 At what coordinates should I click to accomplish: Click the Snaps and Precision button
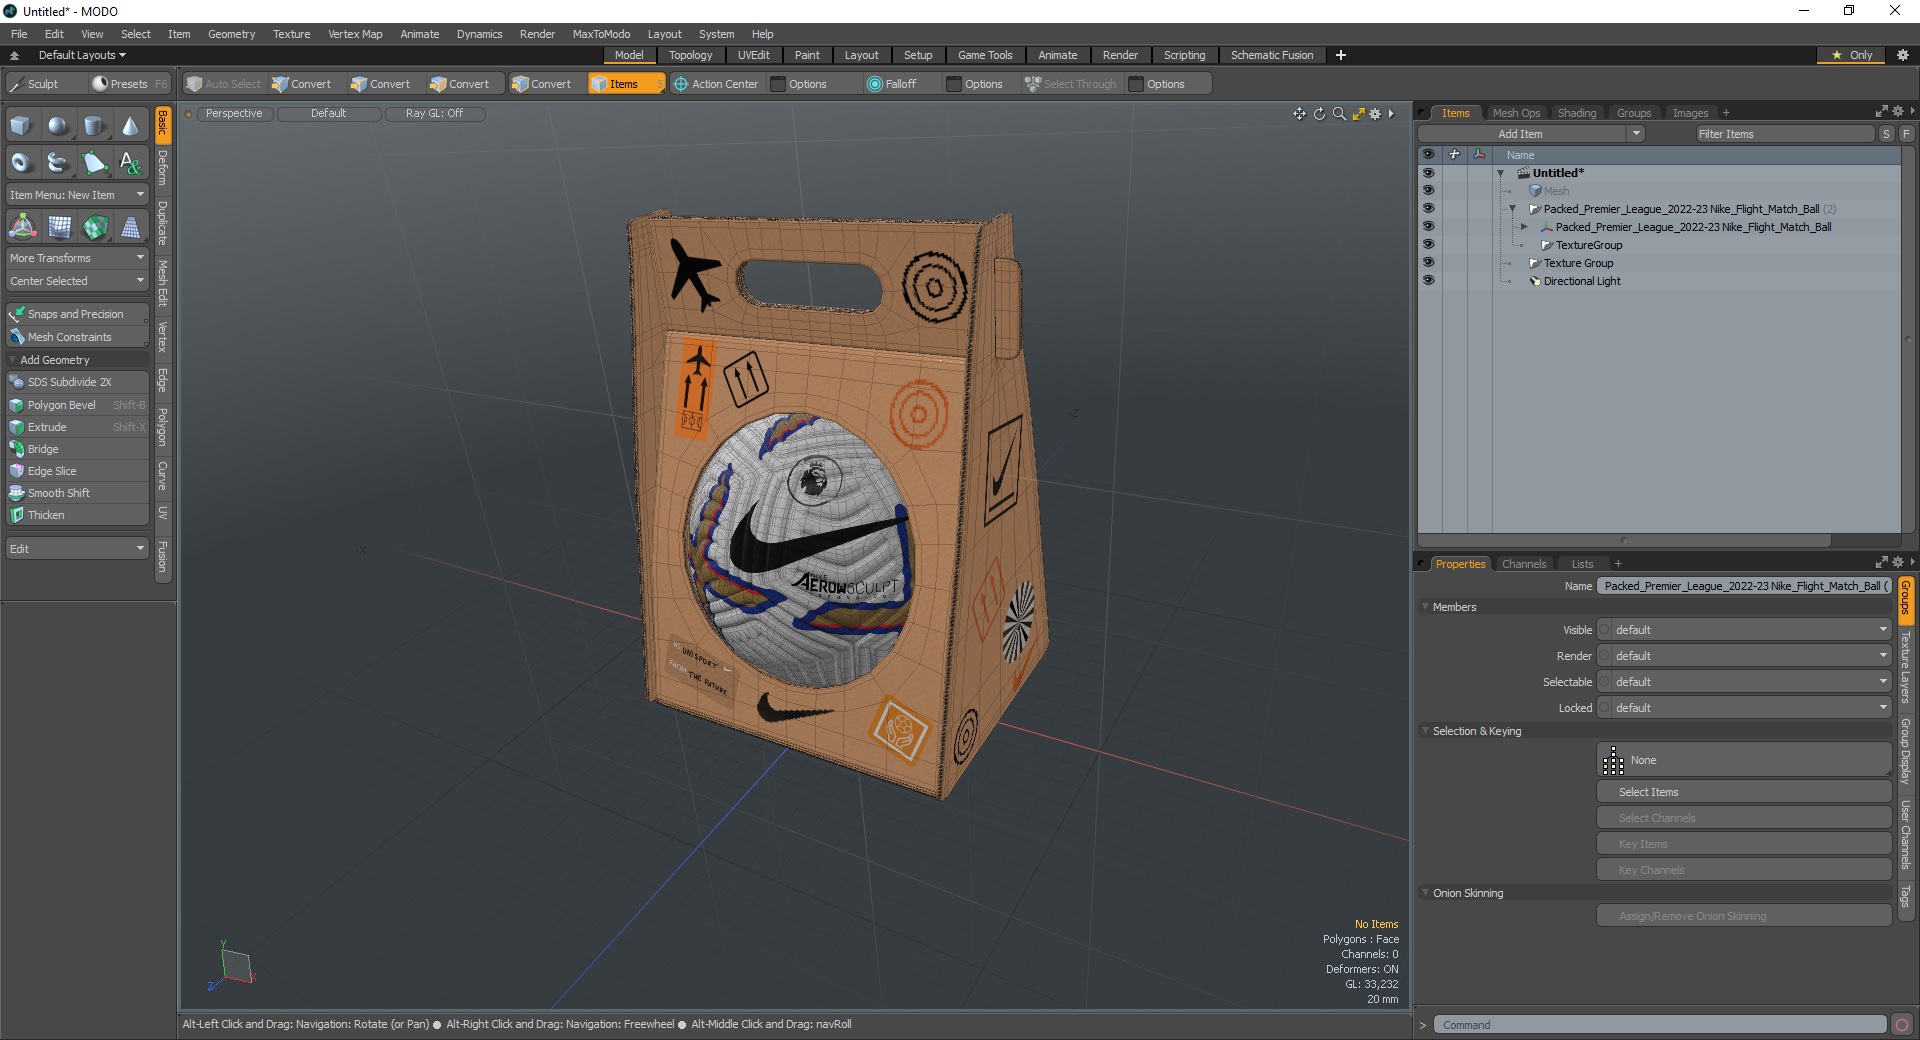(x=77, y=314)
